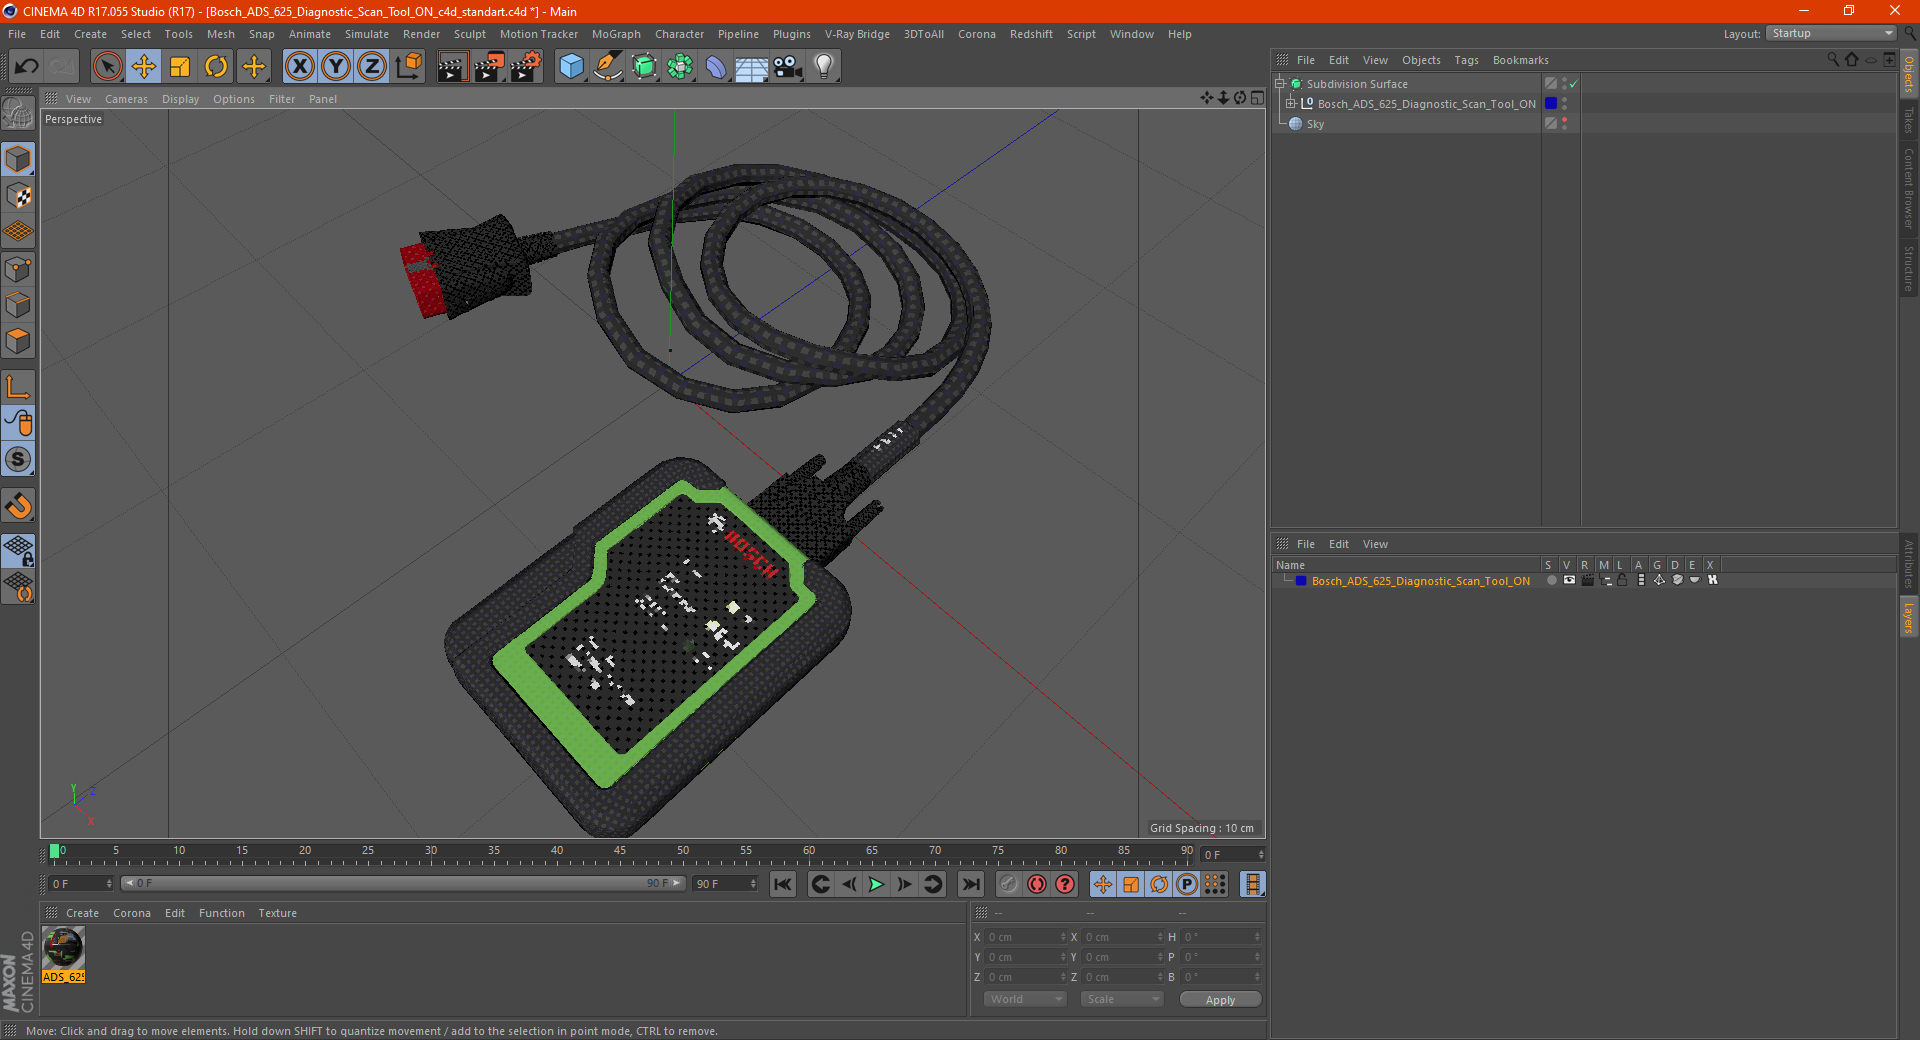Screen dimensions: 1920x1040
Task: Switch the coordinate system icon
Action: (408, 67)
